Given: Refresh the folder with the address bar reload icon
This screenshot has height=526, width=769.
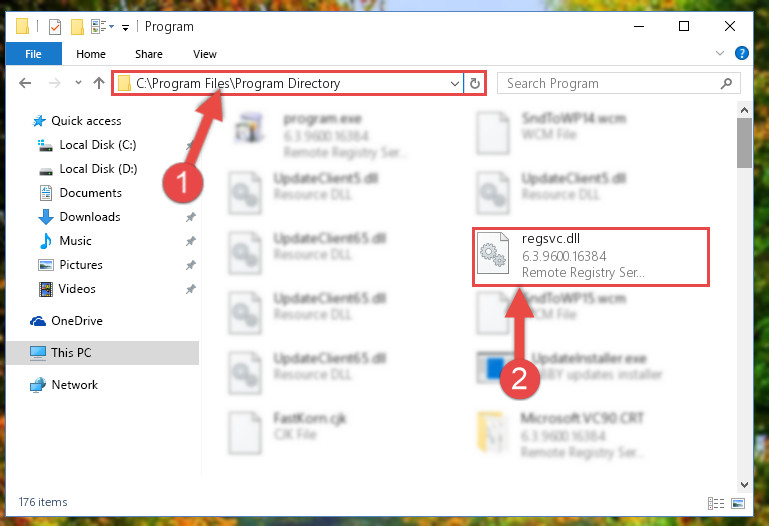Looking at the screenshot, I should [474, 83].
